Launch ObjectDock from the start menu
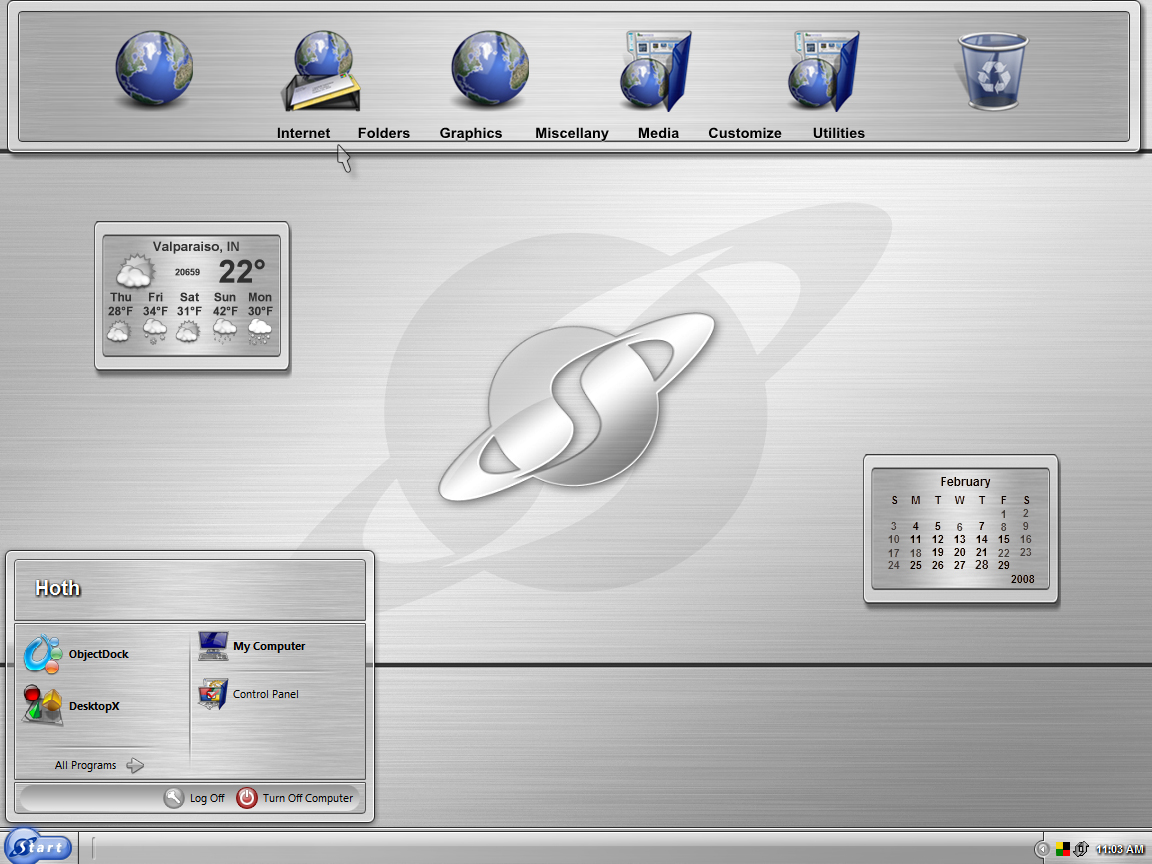Viewport: 1152px width, 864px height. tap(76, 654)
